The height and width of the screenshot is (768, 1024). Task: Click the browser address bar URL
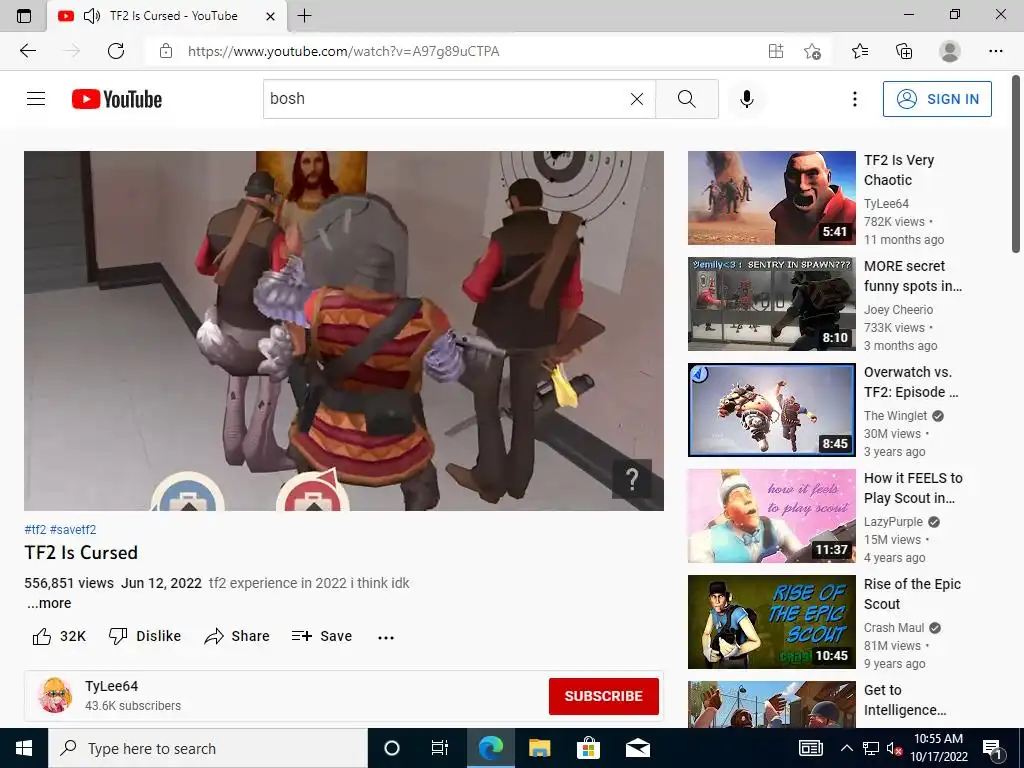click(x=344, y=51)
